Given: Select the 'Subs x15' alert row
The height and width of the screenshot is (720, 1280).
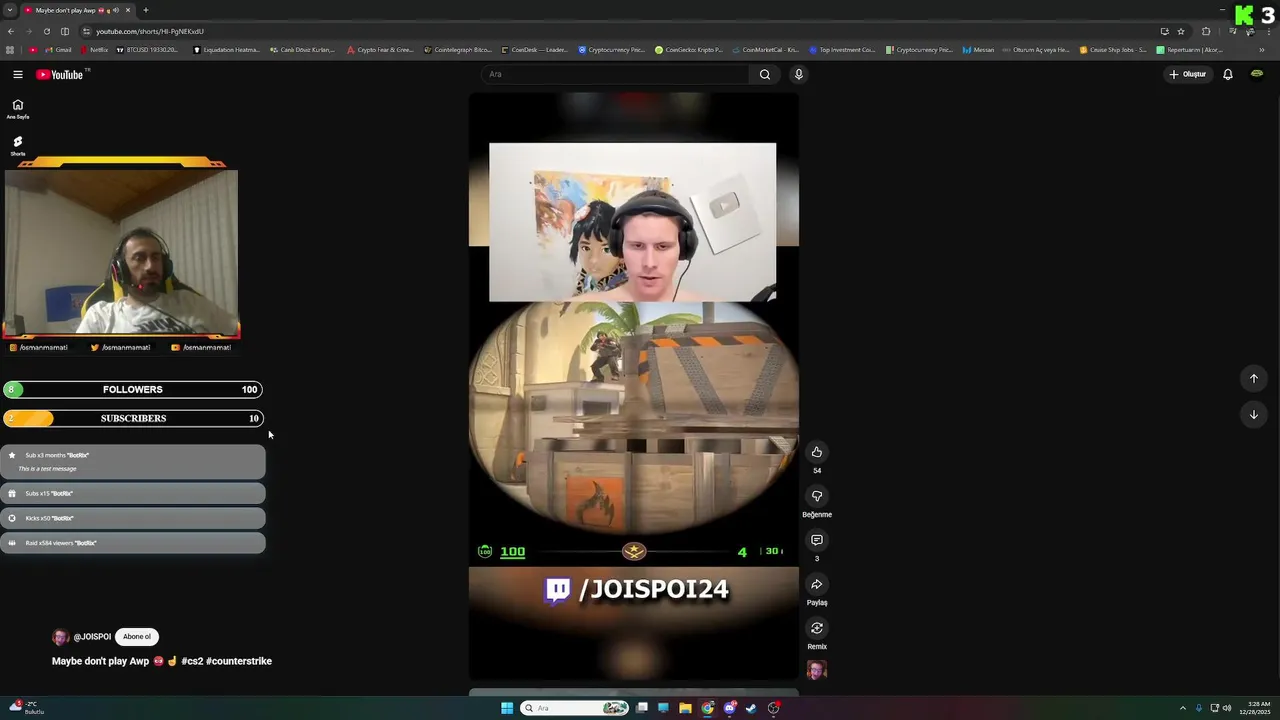Looking at the screenshot, I should pos(133,493).
